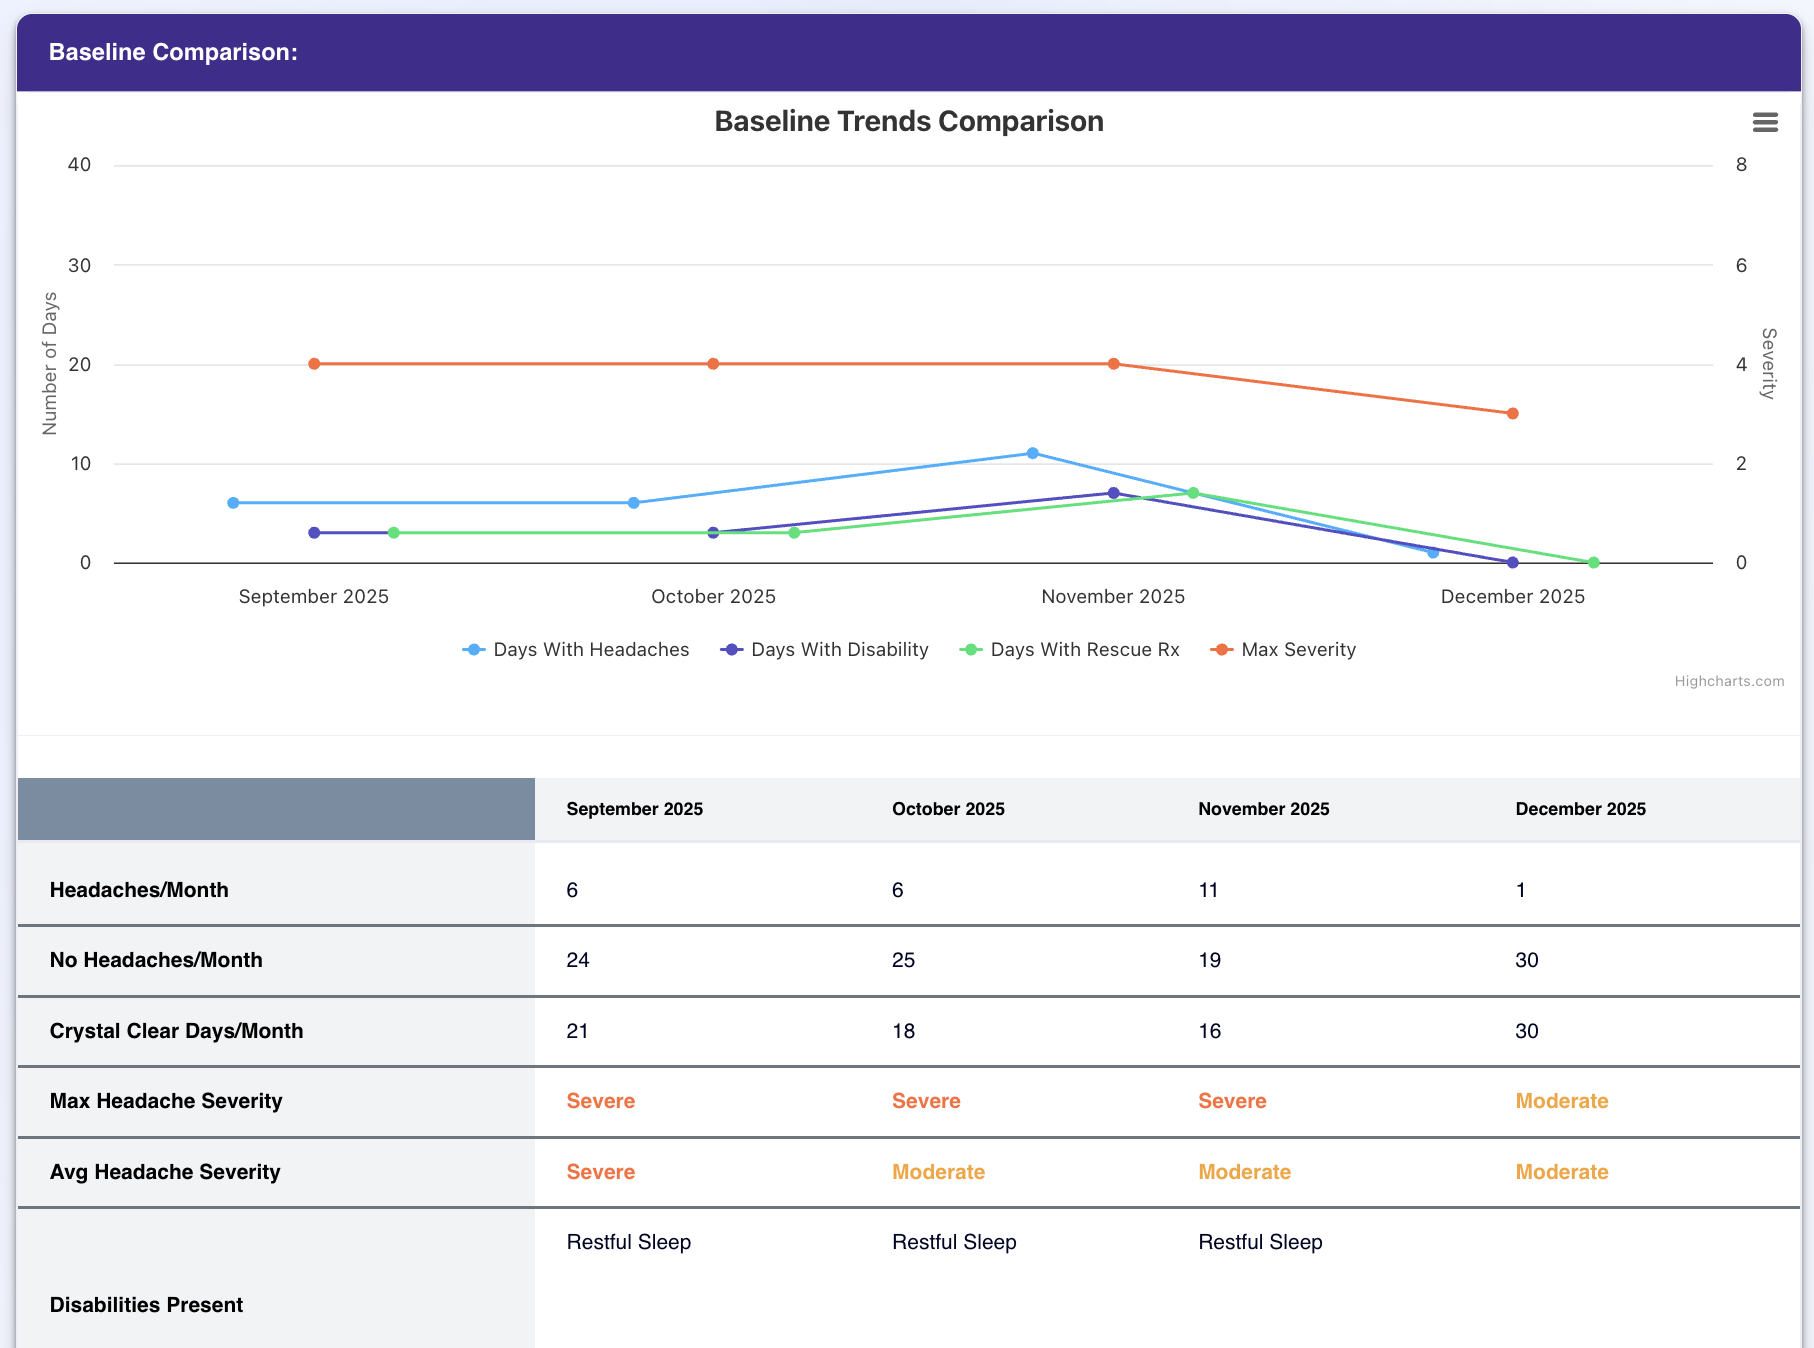Select December 2025 Days With Rescue Rx point
This screenshot has width=1814, height=1348.
tap(1594, 563)
